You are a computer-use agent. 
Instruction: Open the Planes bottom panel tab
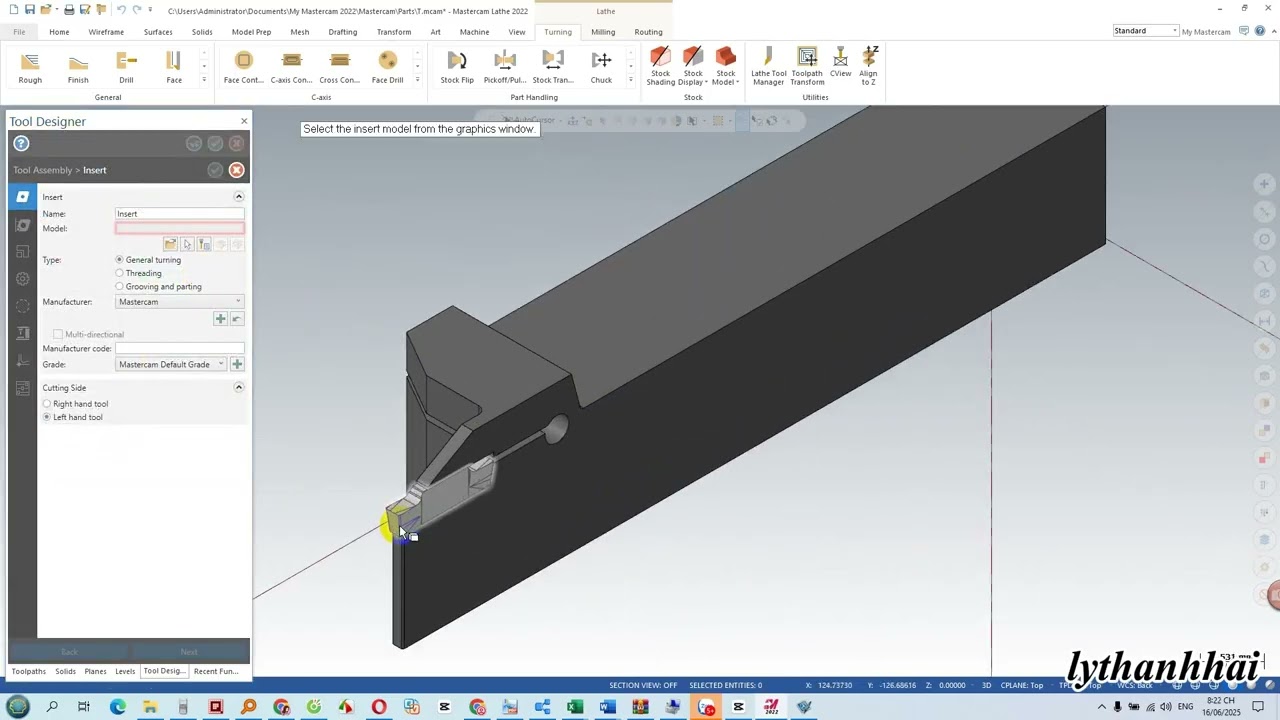[x=95, y=671]
